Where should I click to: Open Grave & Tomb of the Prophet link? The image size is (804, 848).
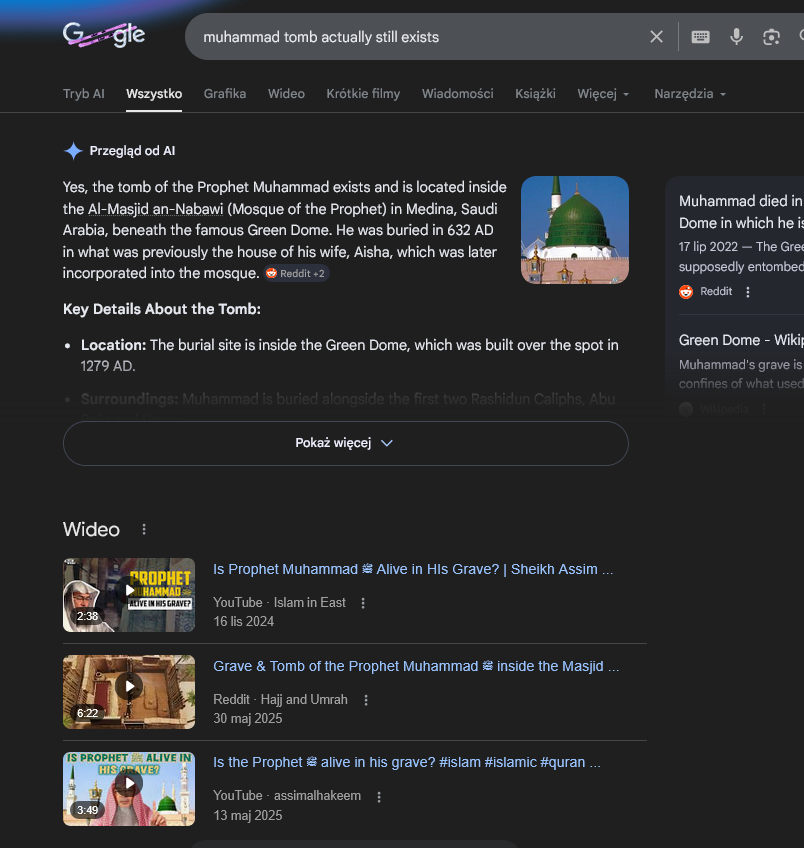coord(416,666)
